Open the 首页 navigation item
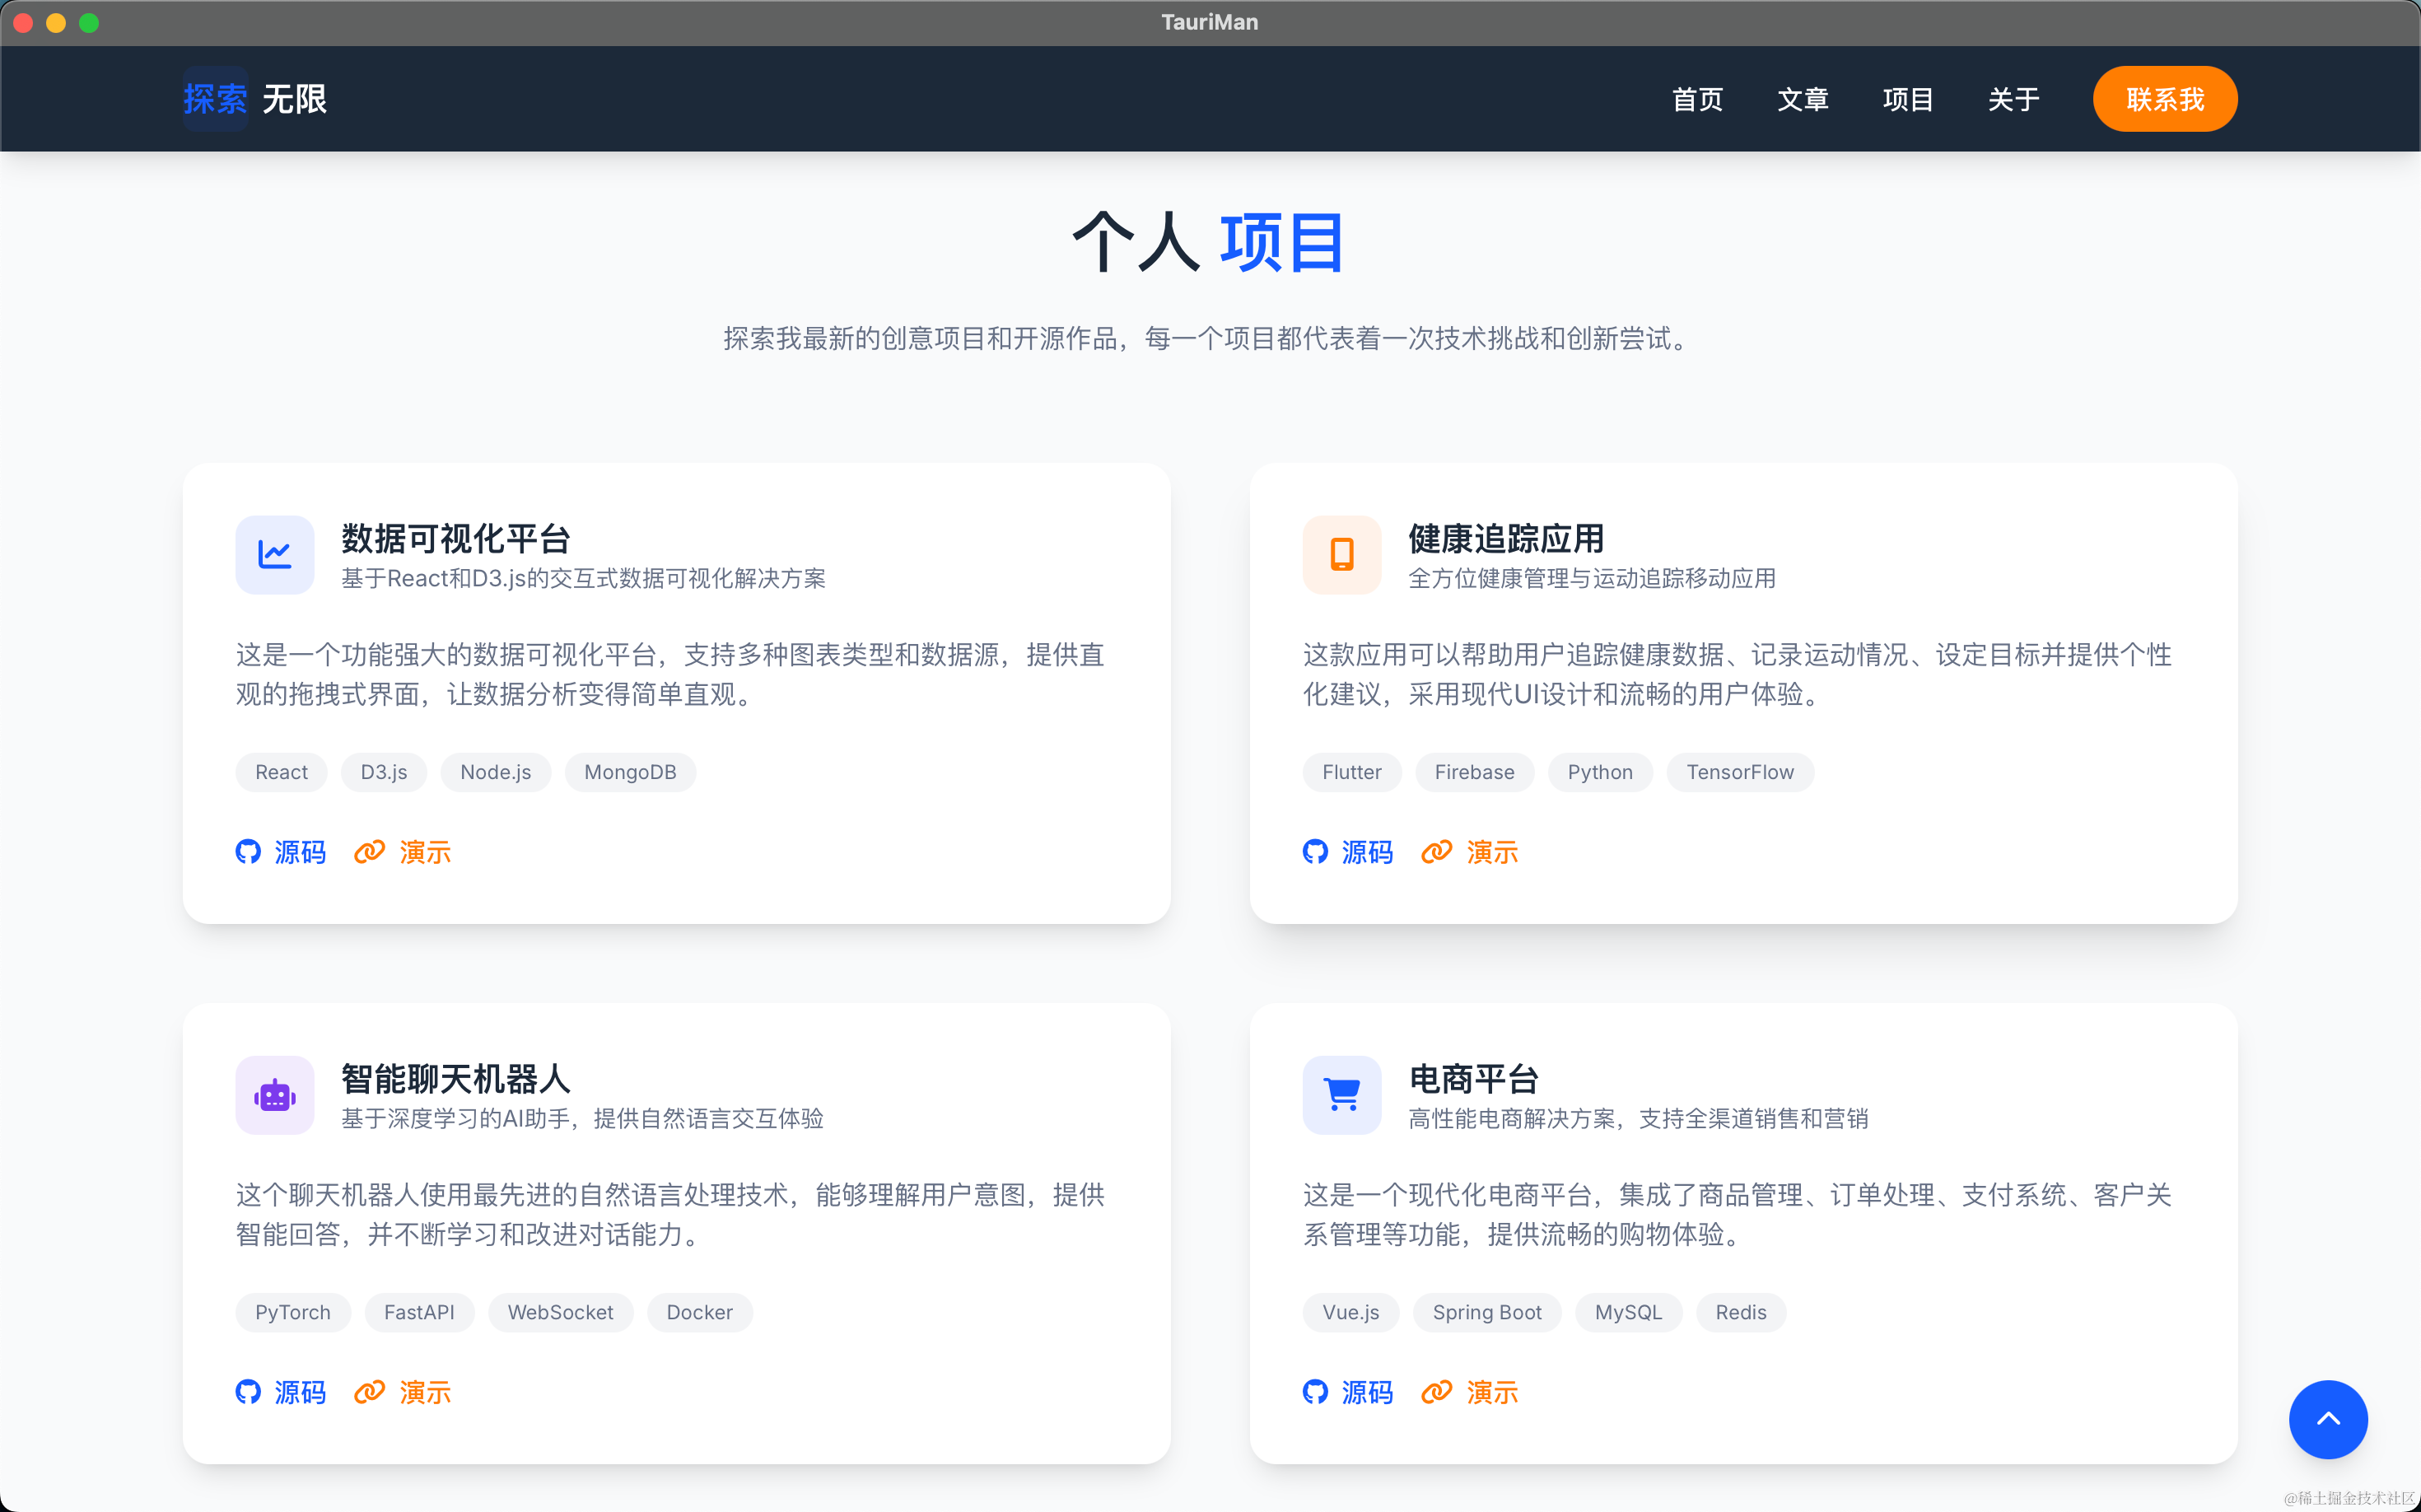The width and height of the screenshot is (2421, 1512). tap(1697, 99)
